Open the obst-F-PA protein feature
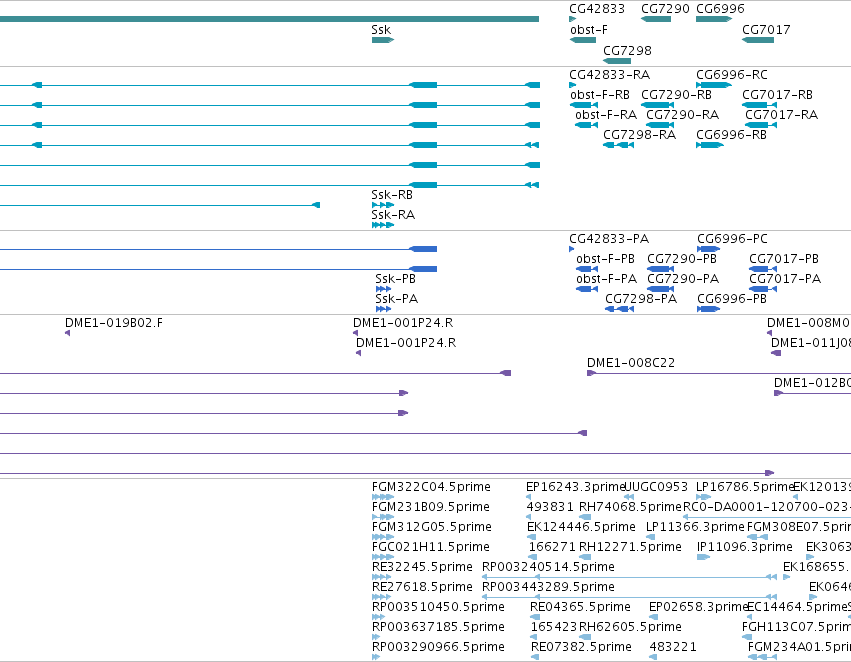Image resolution: width=851 pixels, height=662 pixels. pyautogui.click(x=587, y=289)
